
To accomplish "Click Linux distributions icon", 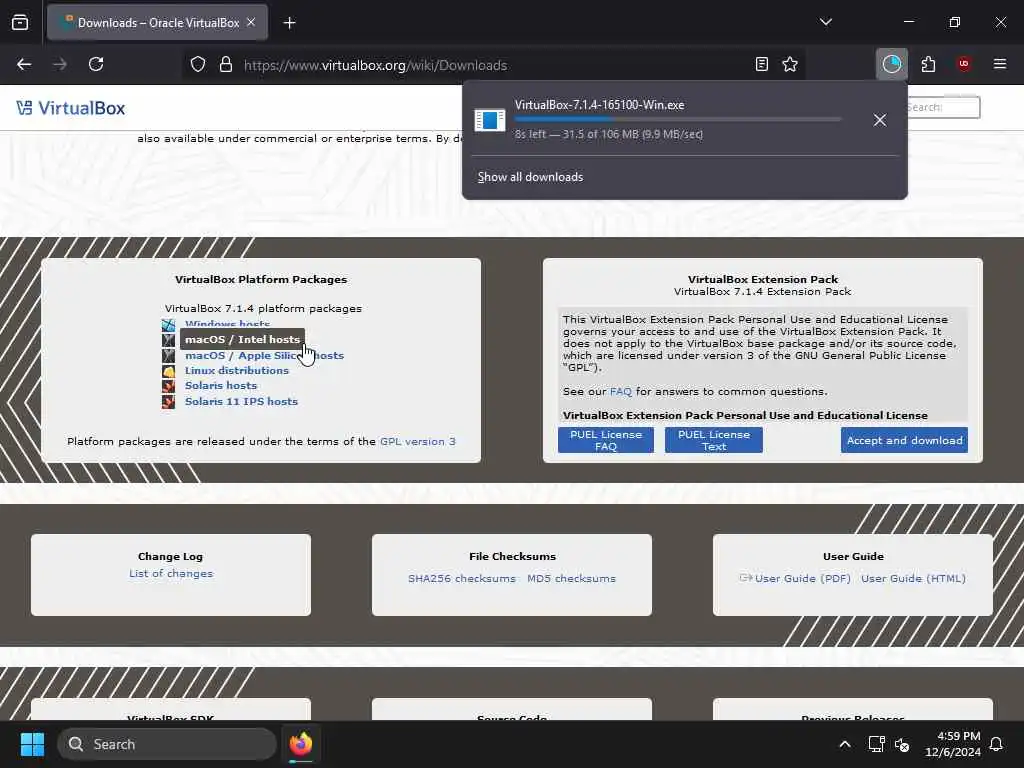I will [168, 371].
